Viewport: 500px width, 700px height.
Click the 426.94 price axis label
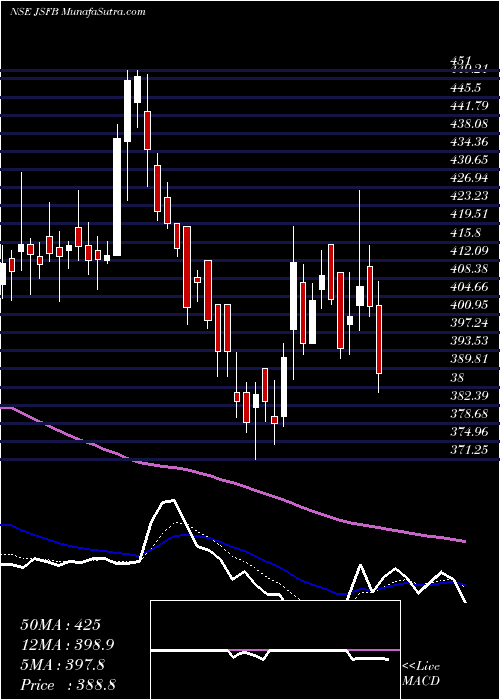tap(468, 178)
